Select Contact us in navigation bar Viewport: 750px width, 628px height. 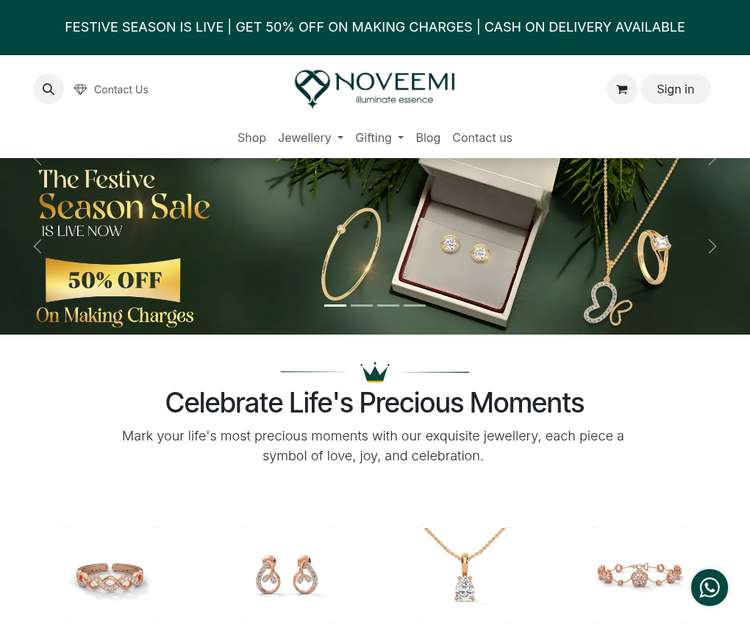click(482, 138)
